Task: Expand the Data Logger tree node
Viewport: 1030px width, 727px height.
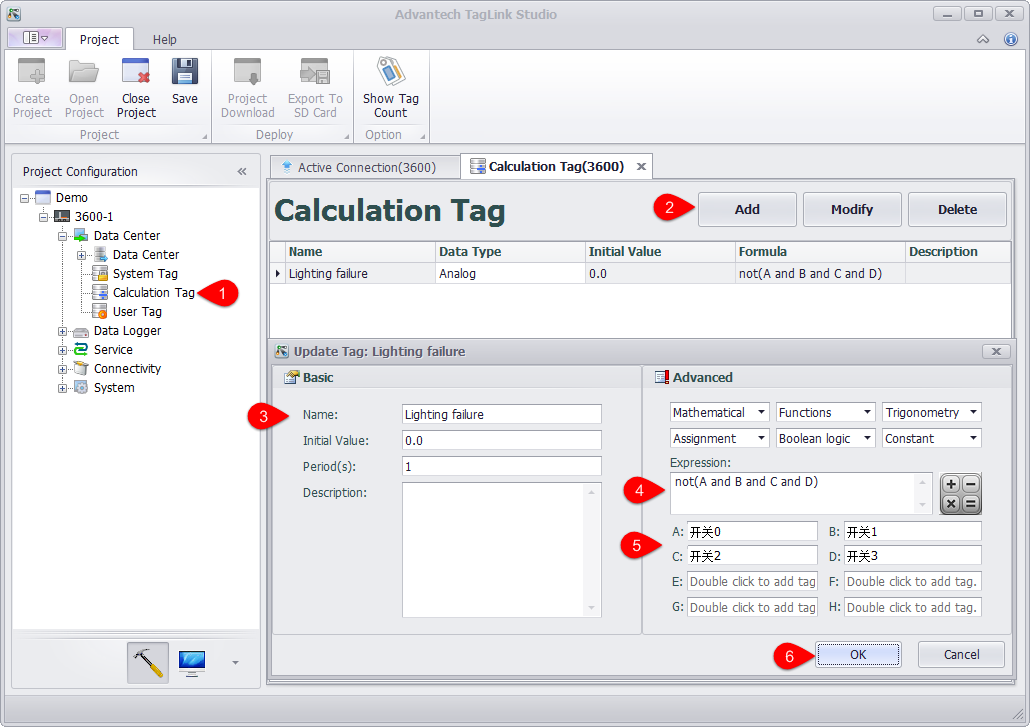Action: (63, 331)
